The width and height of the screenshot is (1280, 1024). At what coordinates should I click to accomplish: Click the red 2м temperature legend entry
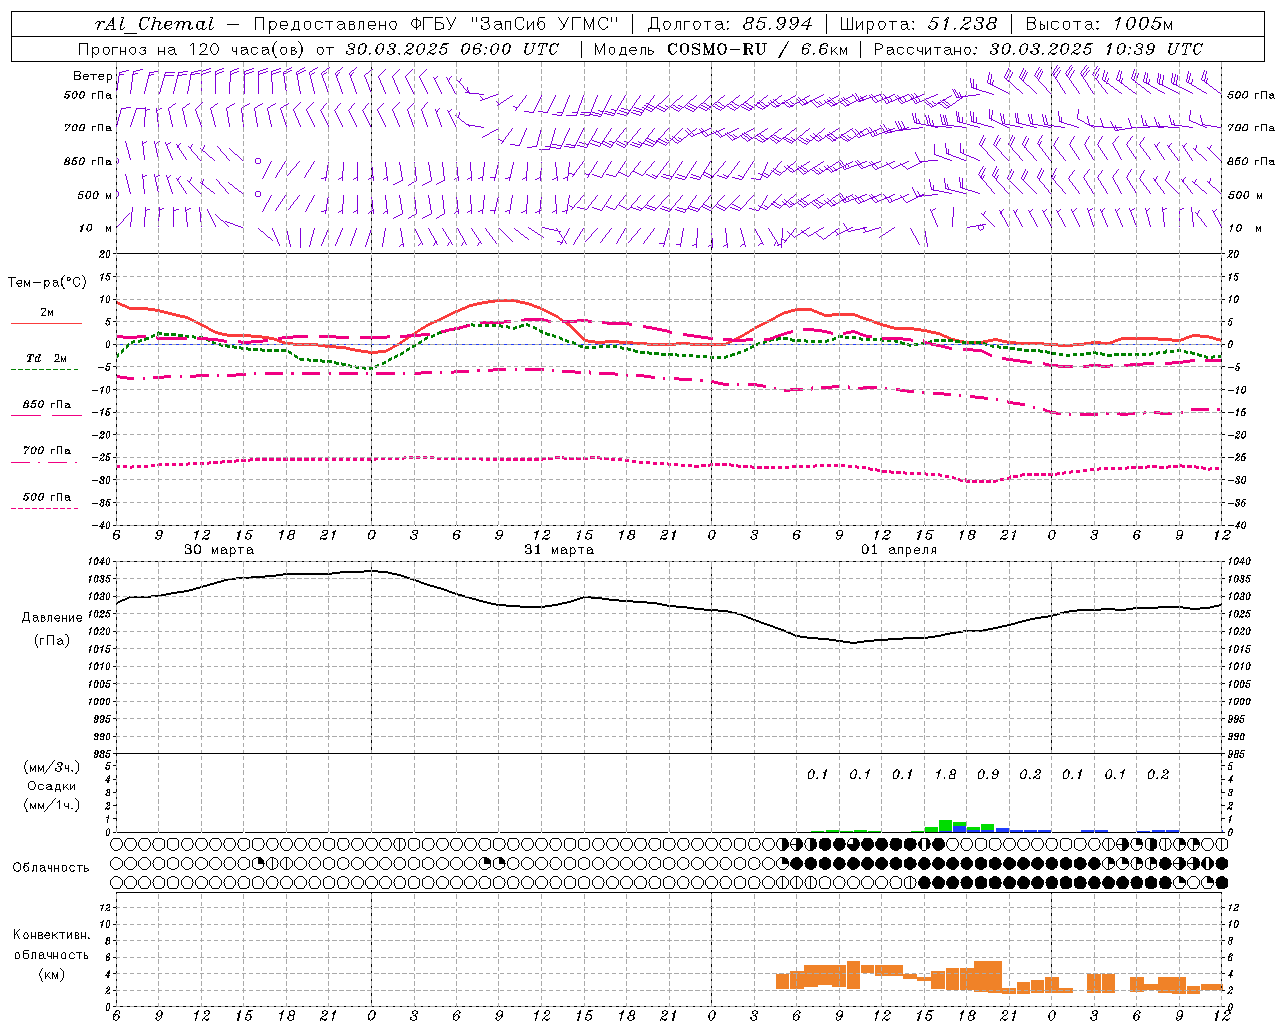[x=47, y=316]
